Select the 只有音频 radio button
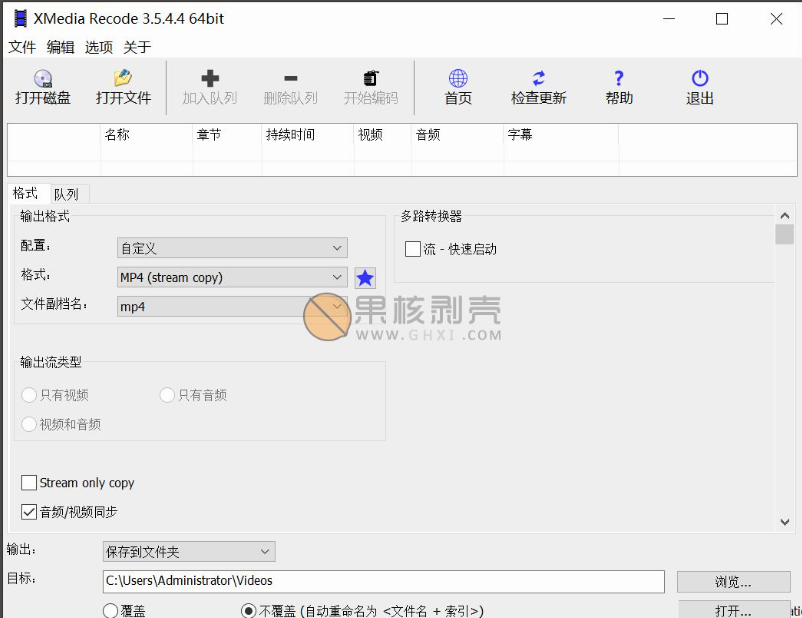 167,395
